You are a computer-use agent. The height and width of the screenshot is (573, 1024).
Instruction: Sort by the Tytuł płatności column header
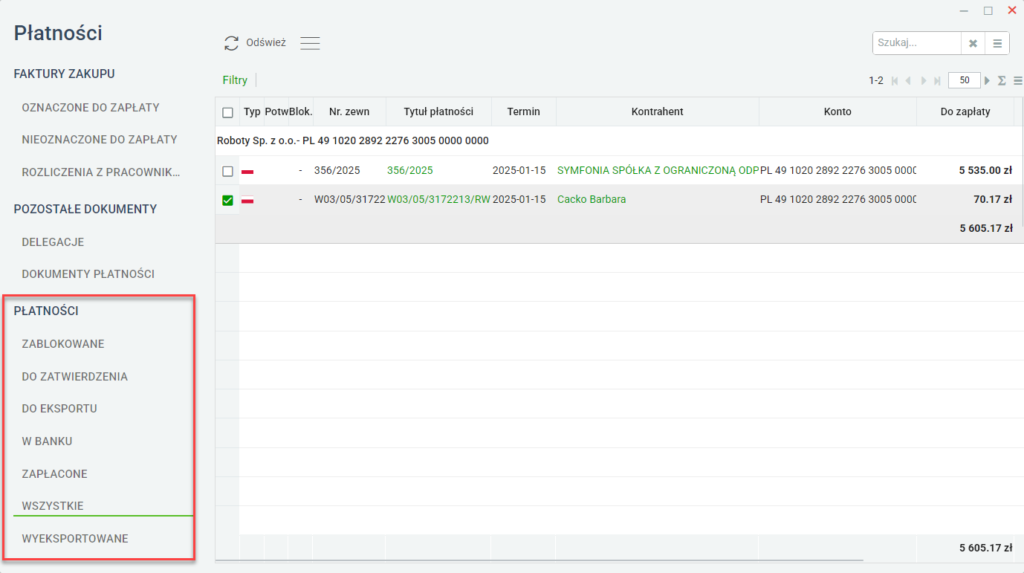click(438, 112)
